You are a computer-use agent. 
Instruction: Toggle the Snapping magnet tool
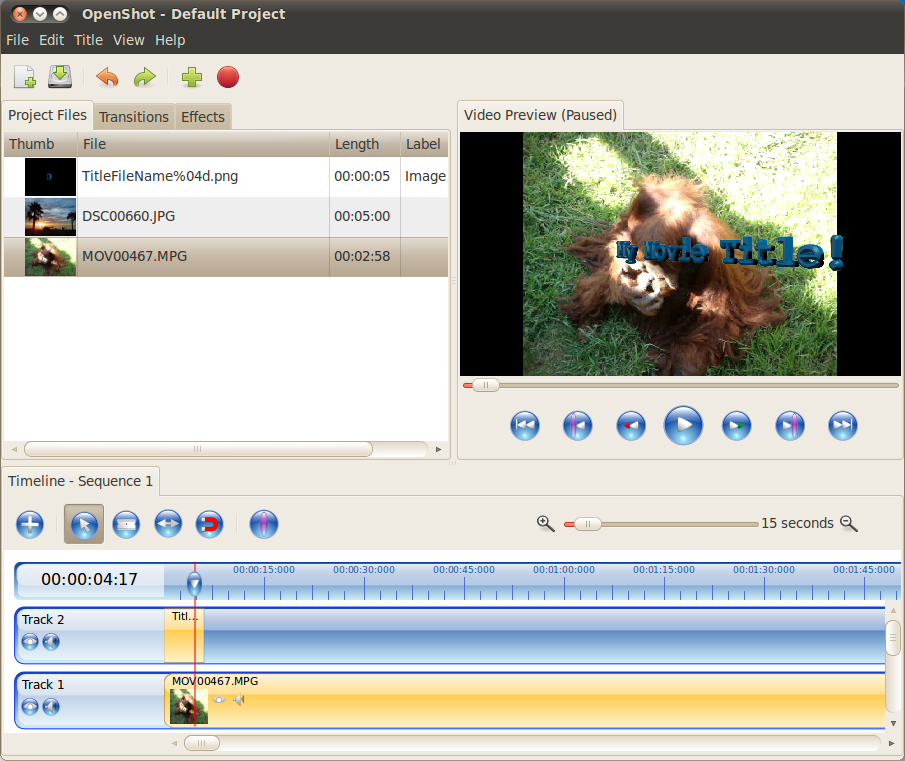(208, 524)
